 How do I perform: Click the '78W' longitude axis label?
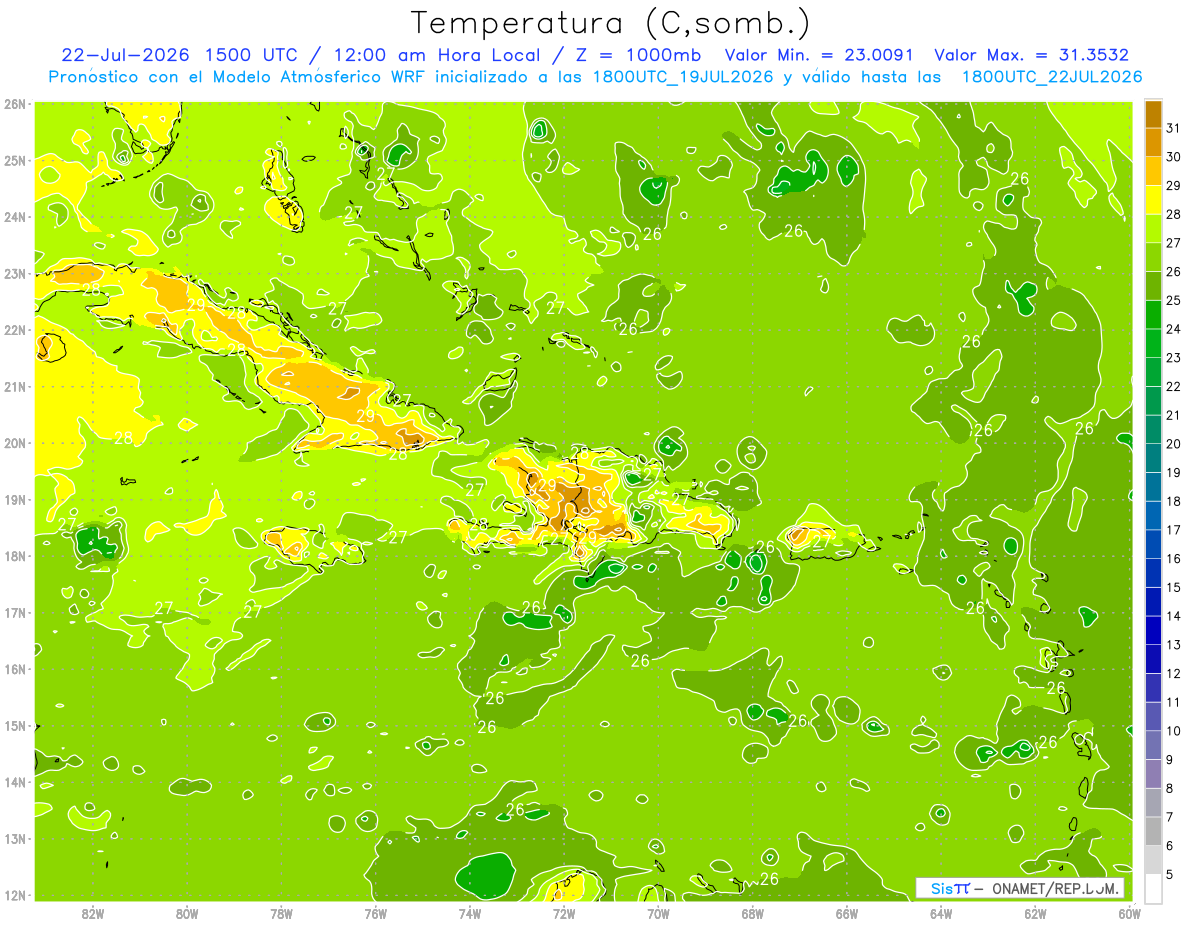tap(281, 913)
